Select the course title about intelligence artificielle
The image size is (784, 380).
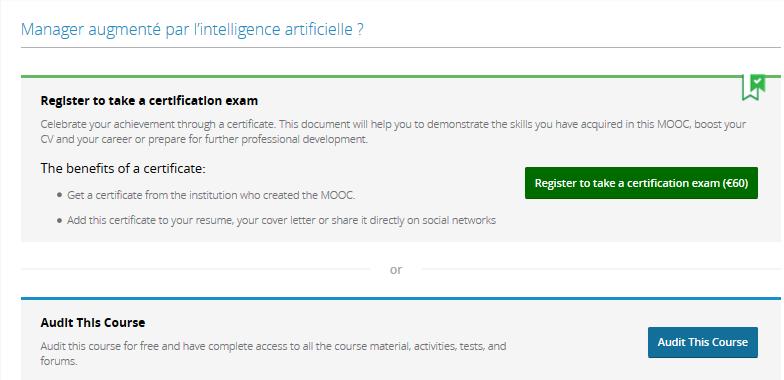[x=192, y=30]
